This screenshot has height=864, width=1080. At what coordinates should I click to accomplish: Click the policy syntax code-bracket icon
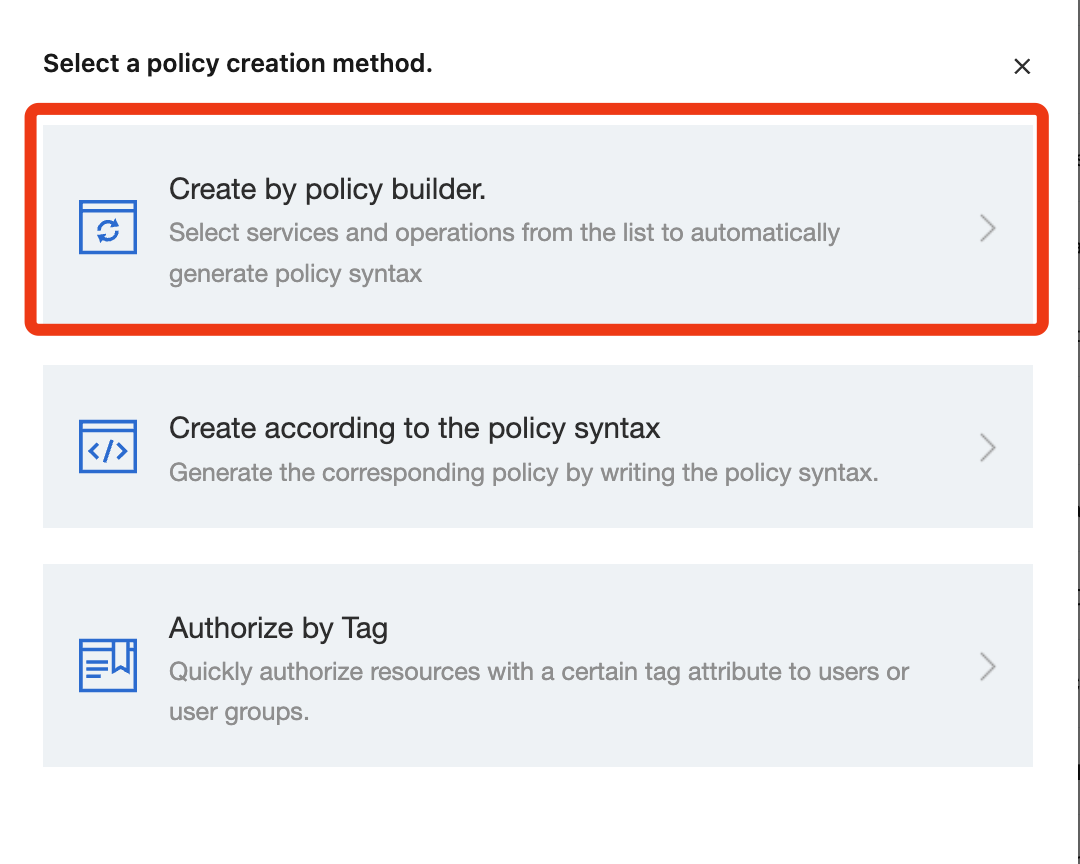click(x=108, y=447)
